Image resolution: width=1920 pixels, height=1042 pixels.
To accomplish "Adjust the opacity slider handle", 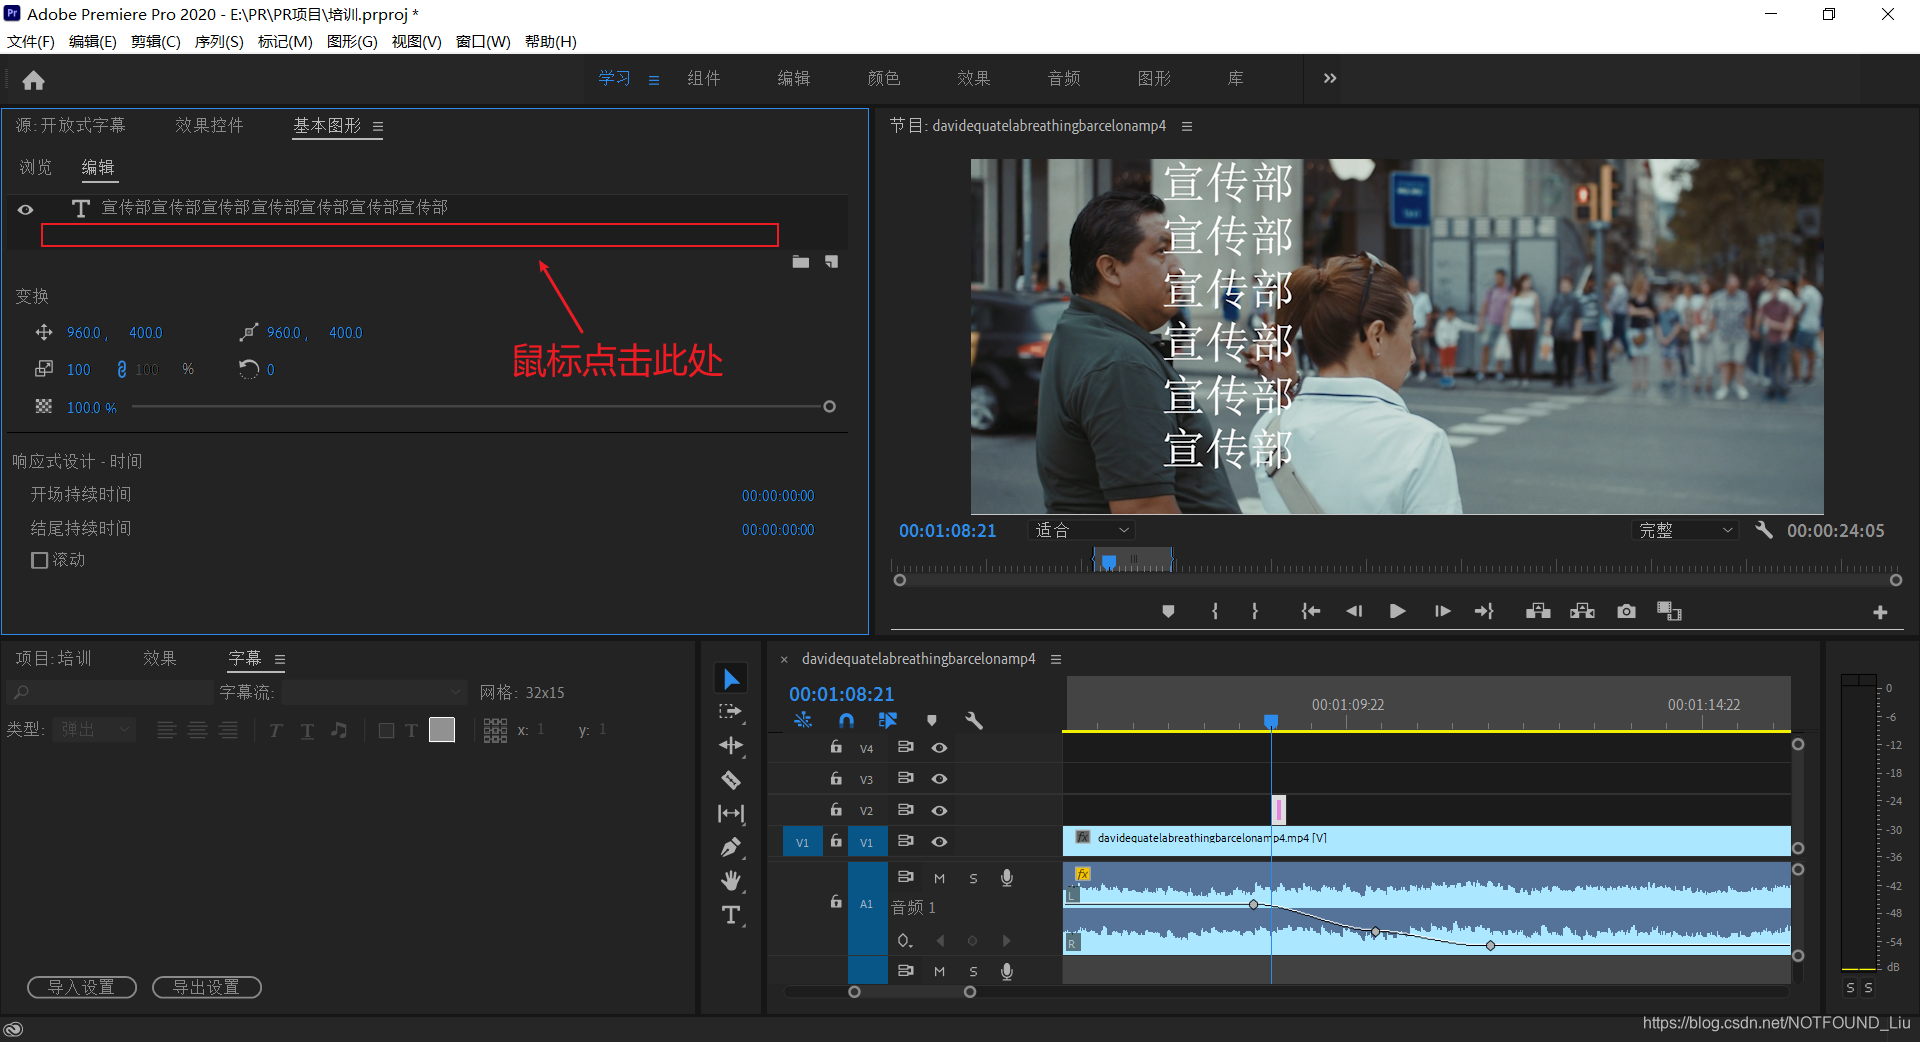I will [x=829, y=406].
